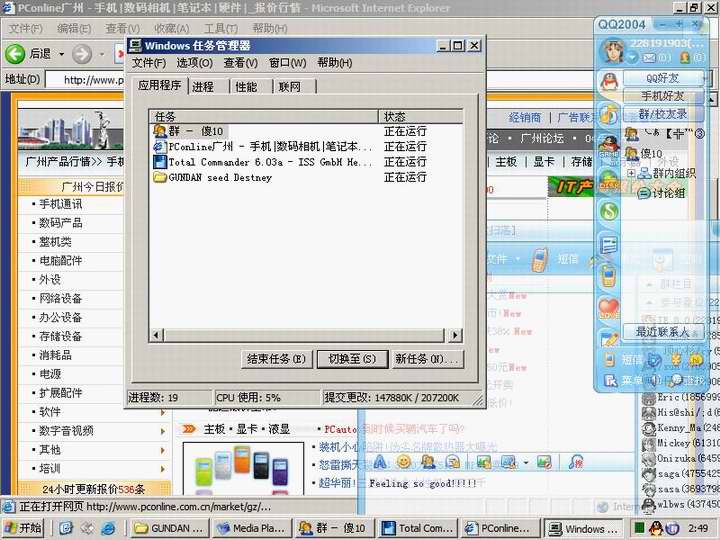
Task: Switch to the 进程 tab
Action: click(208, 87)
